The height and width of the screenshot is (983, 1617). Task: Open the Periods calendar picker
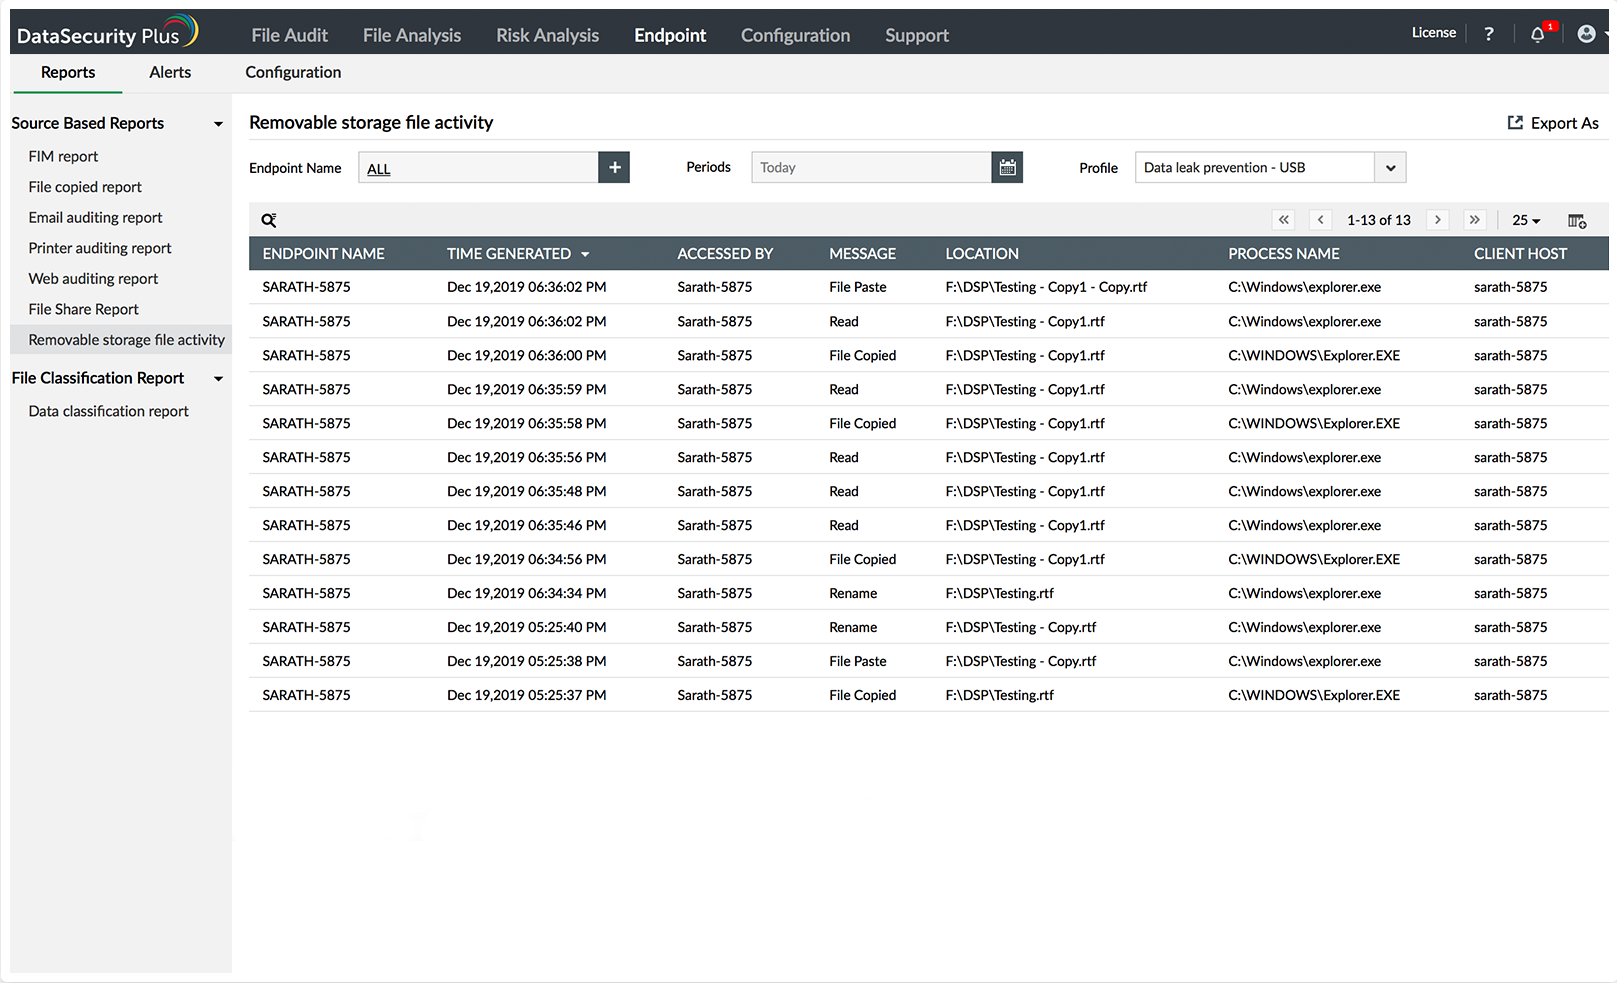tap(1007, 167)
